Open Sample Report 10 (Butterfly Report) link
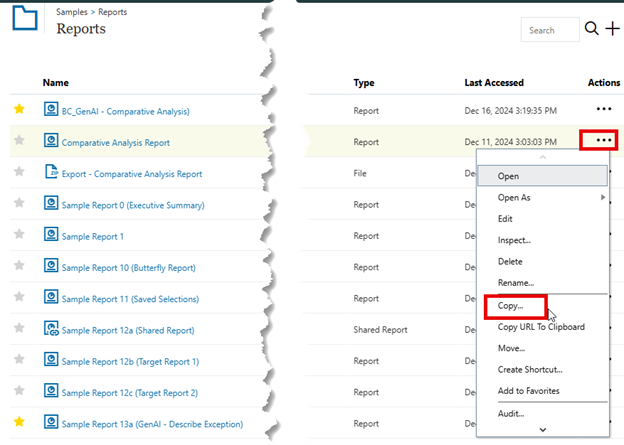The width and height of the screenshot is (624, 445). [128, 268]
